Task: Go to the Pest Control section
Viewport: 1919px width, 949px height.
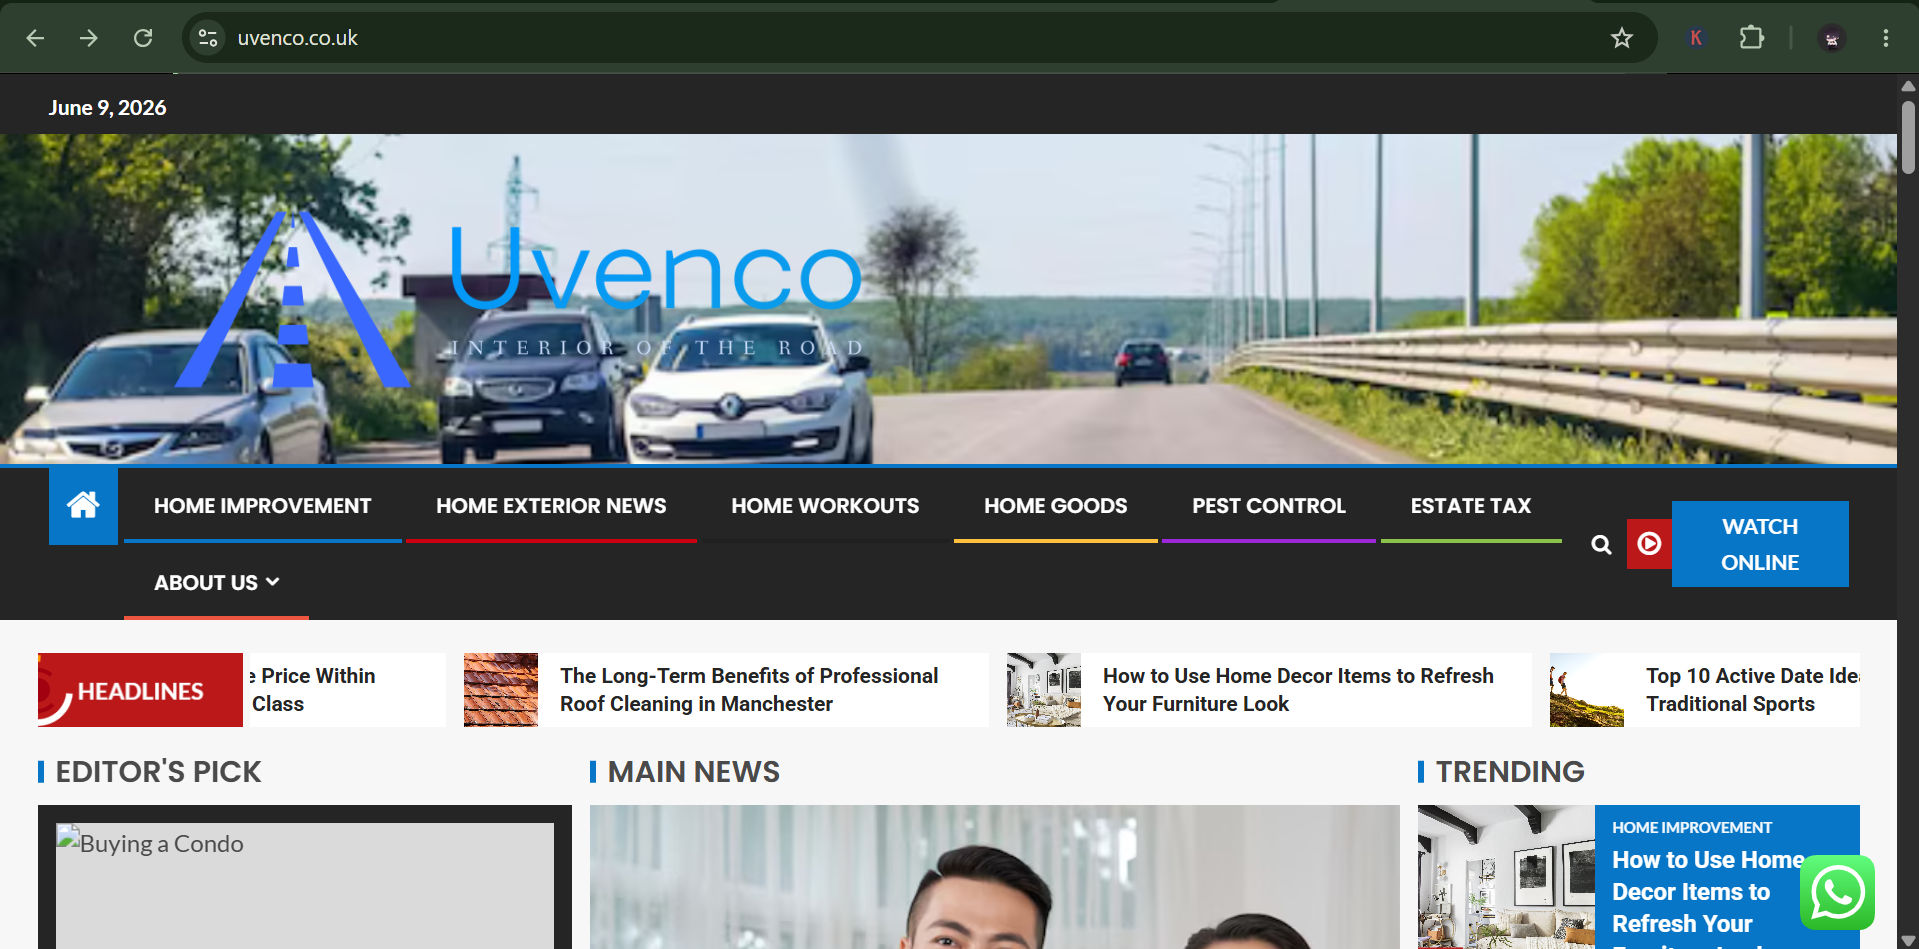Action: [x=1268, y=506]
